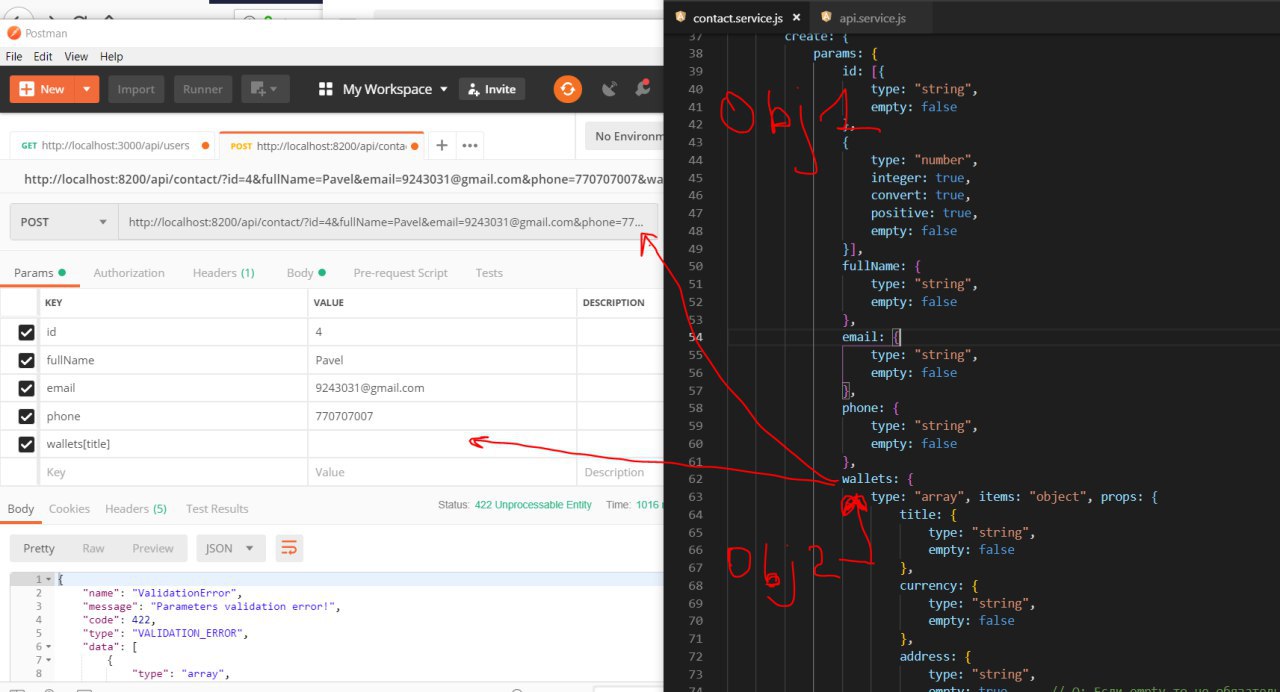
Task: Switch response view to Preview
Action: 153,548
